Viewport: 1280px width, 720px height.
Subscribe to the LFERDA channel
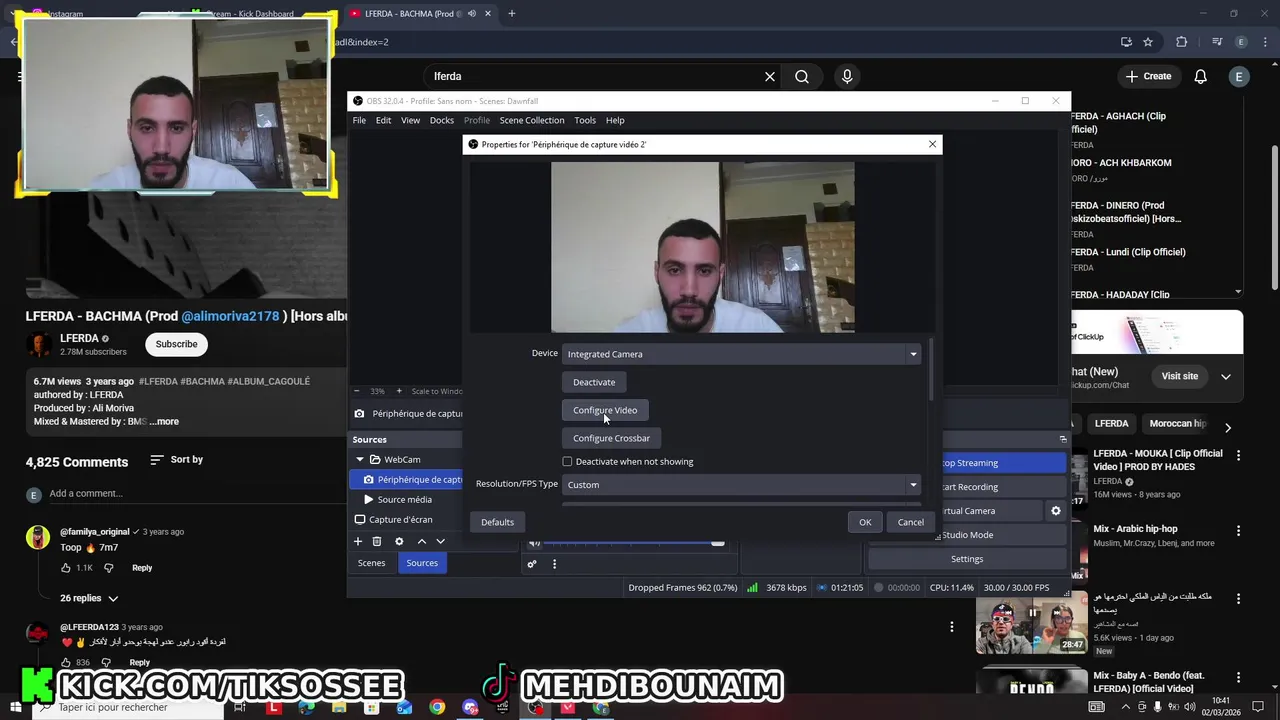tap(176, 344)
